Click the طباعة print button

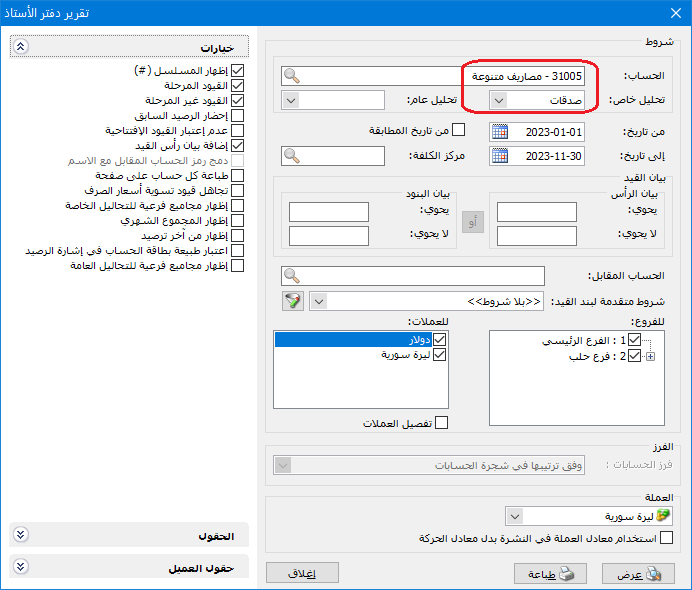(x=550, y=574)
